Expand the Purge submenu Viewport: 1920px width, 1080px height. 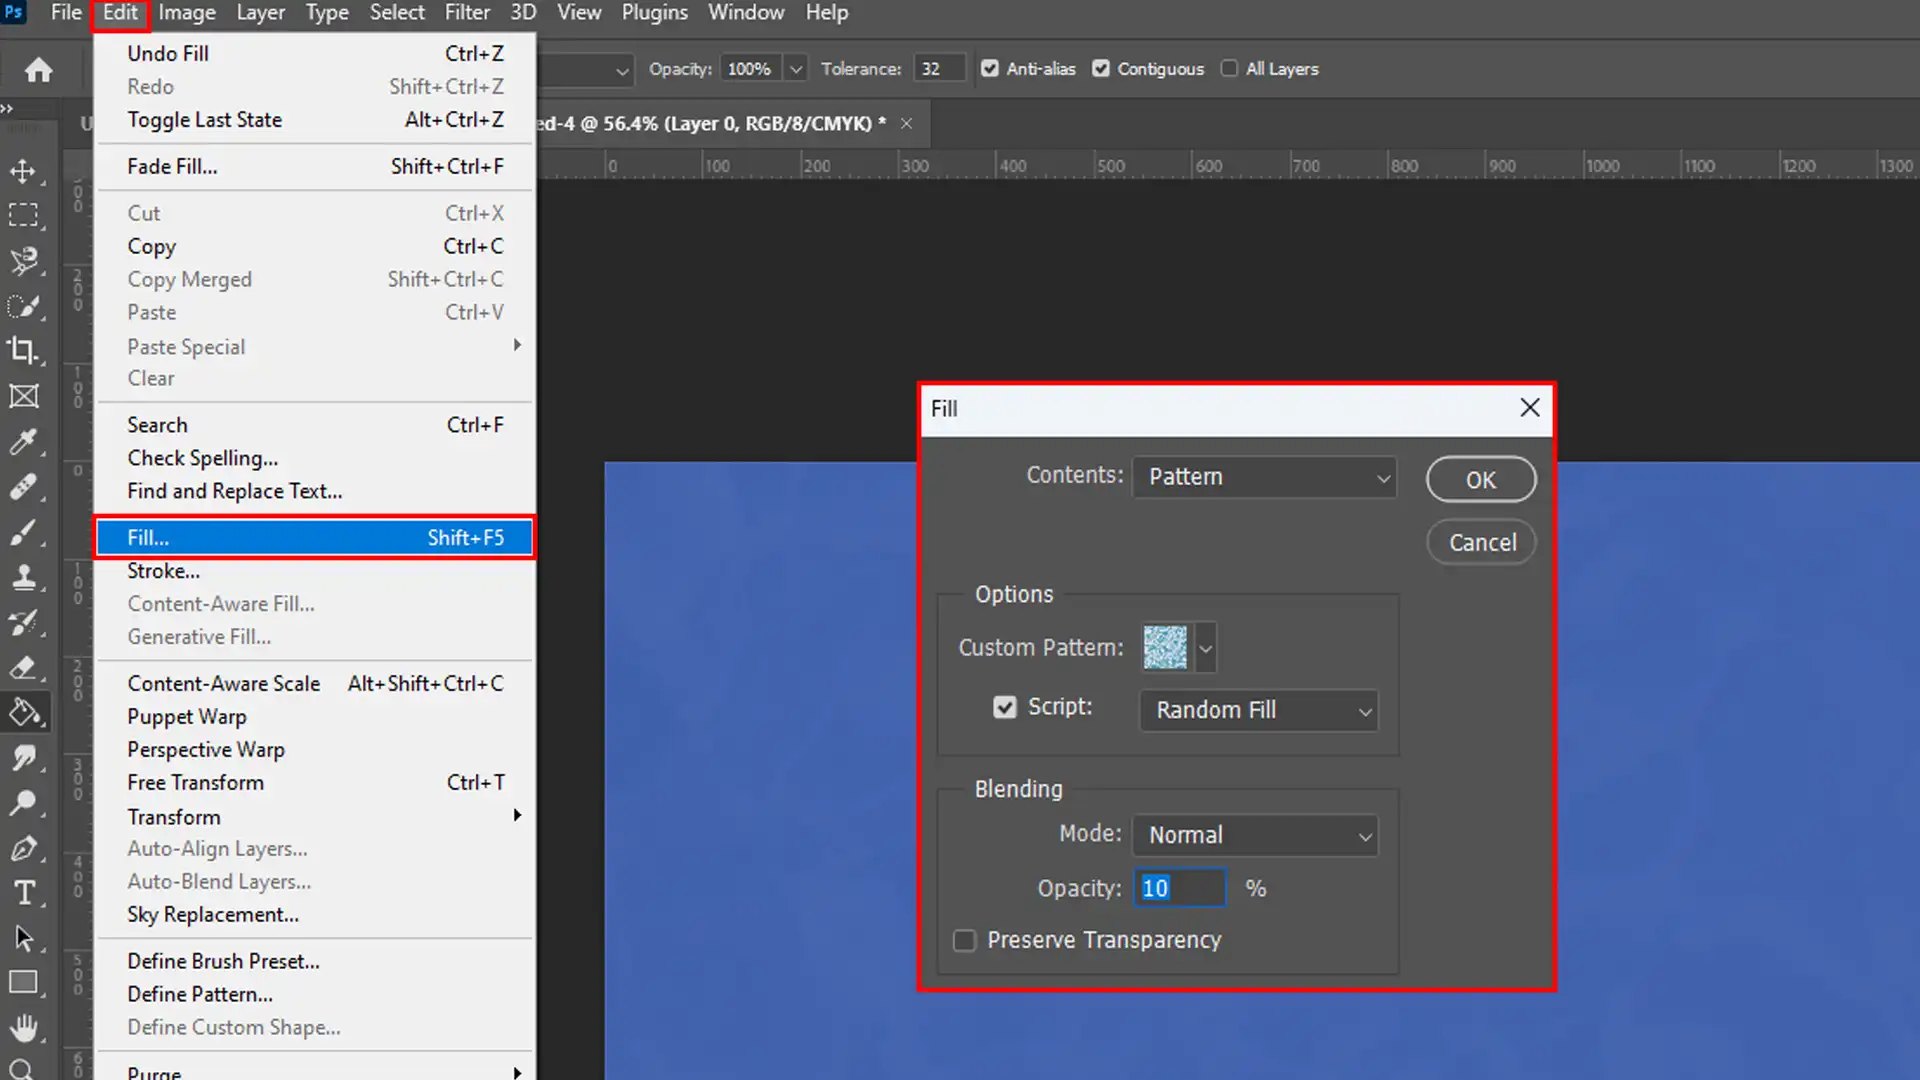click(315, 1071)
